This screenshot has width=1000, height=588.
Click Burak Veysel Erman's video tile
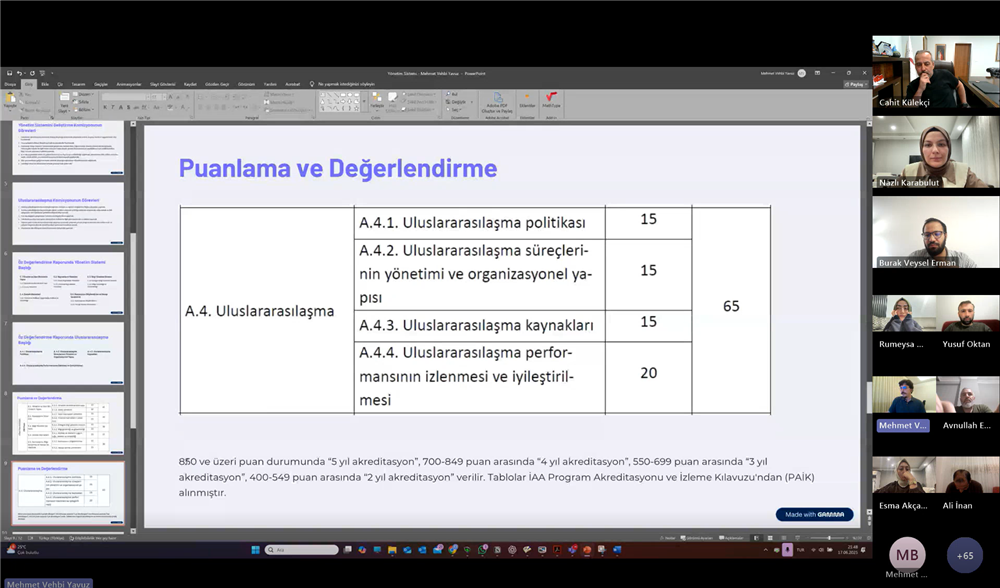[x=936, y=232]
